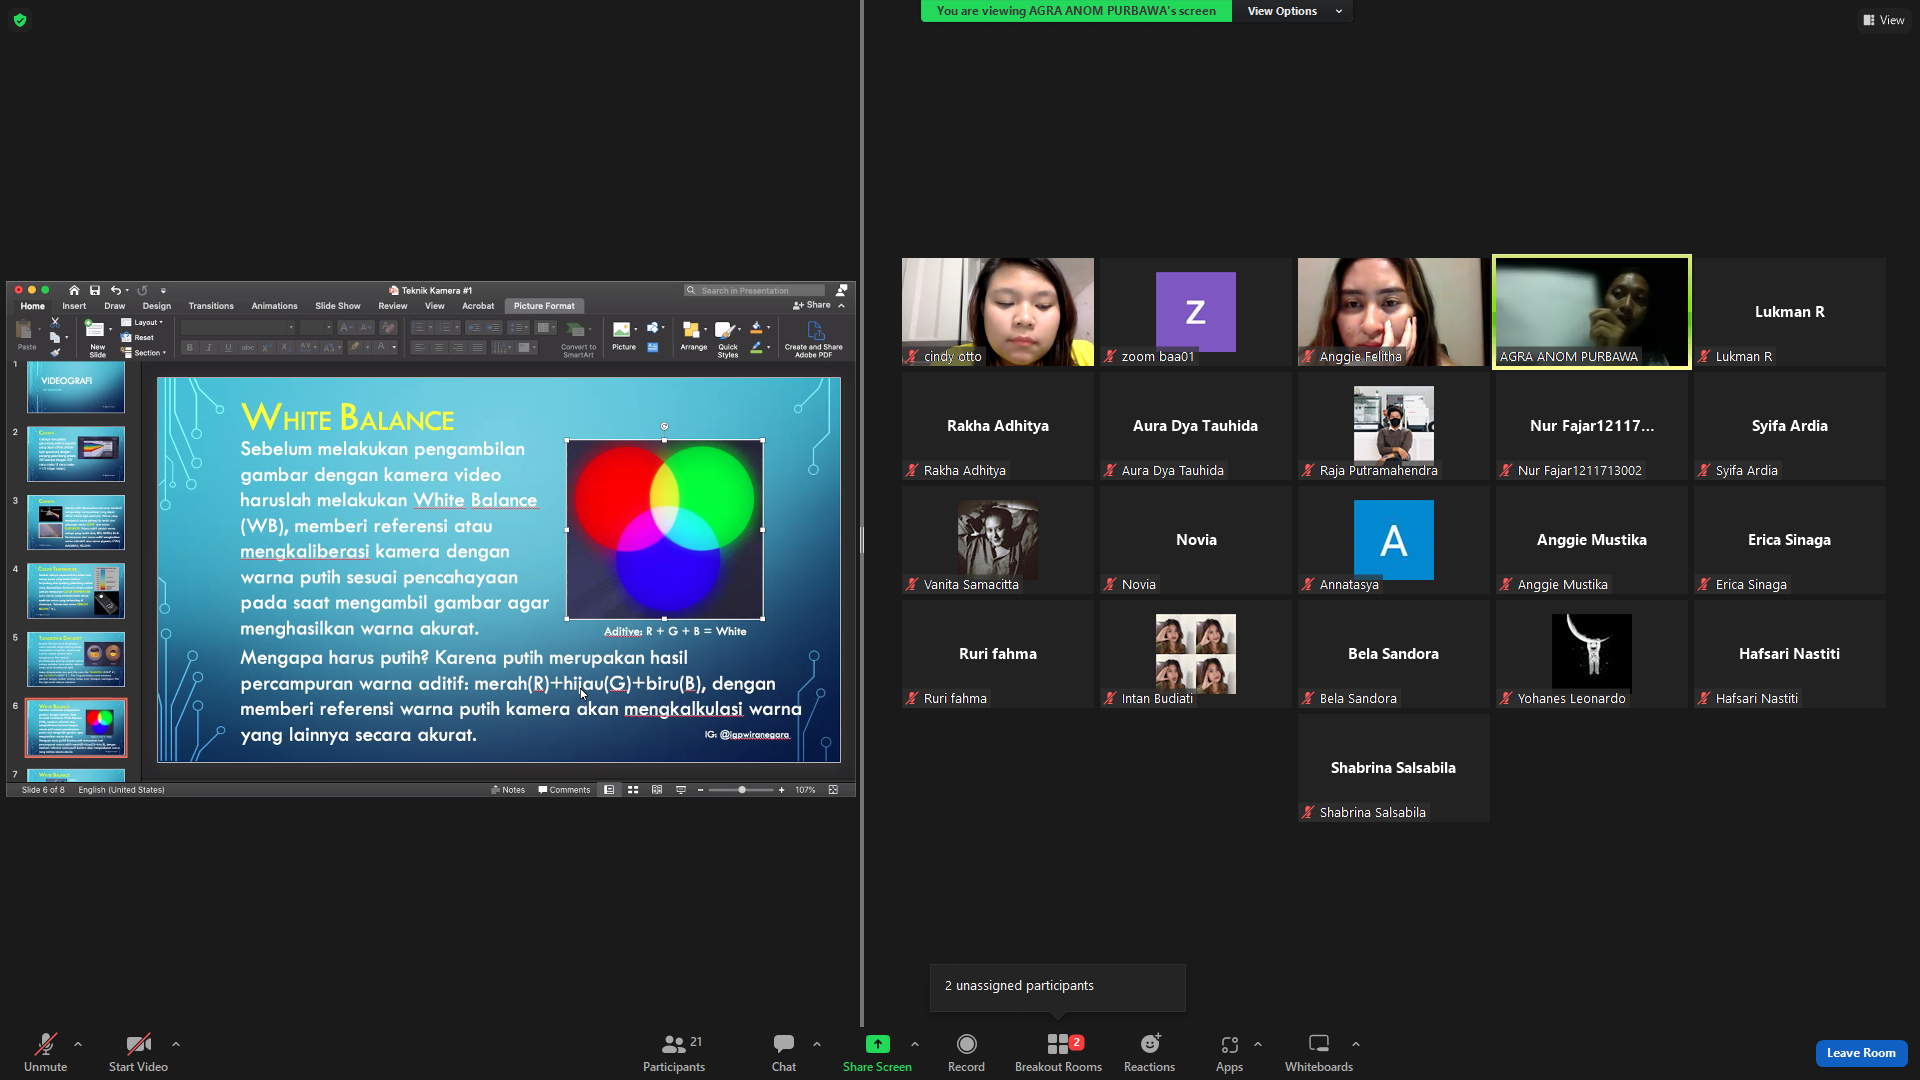Image resolution: width=1920 pixels, height=1080 pixels.
Task: Start slideshow from status bar icon
Action: click(x=681, y=790)
